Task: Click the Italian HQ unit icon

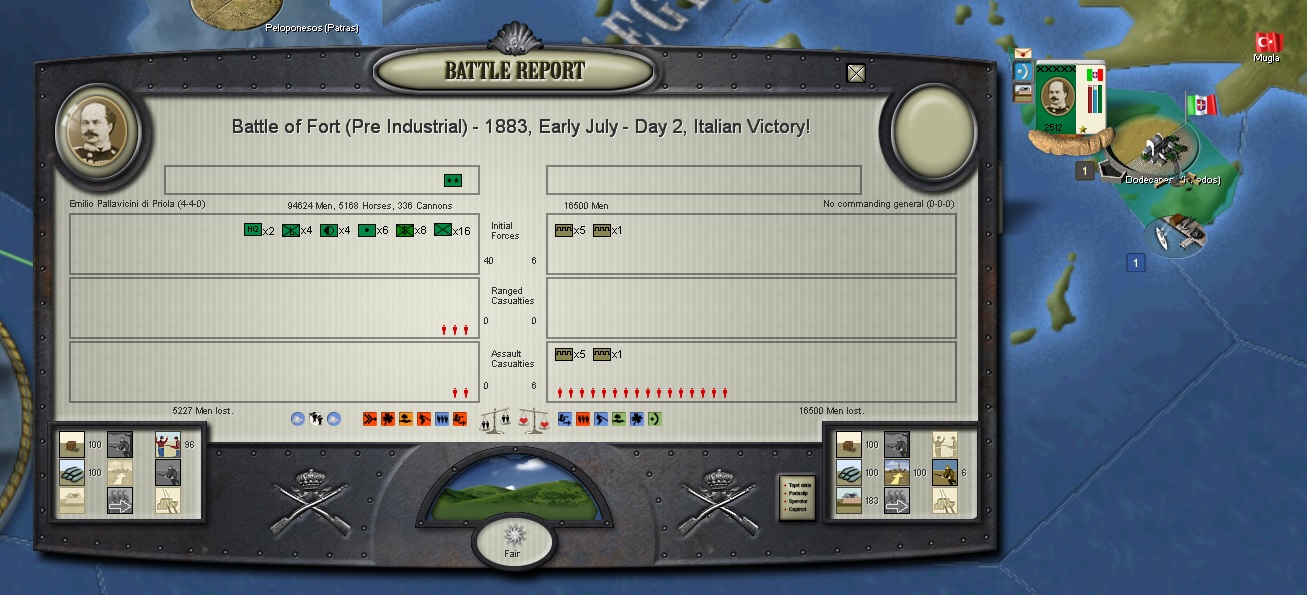Action: [x=252, y=230]
